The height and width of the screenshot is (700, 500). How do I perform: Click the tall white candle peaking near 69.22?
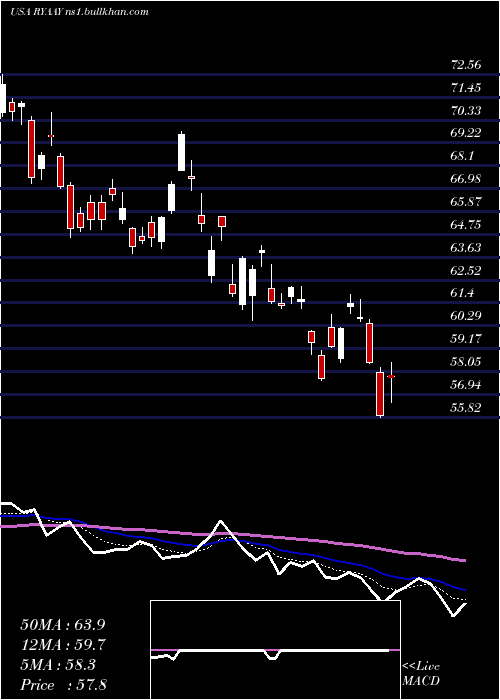click(181, 152)
